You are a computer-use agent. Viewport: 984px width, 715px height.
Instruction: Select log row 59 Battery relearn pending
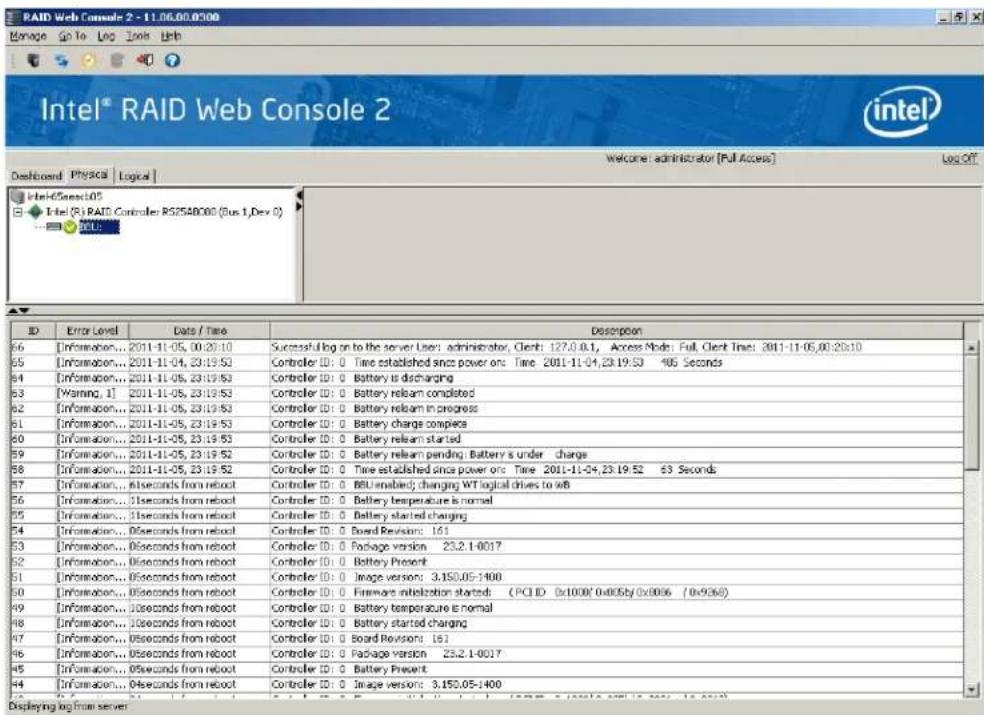pyautogui.click(x=487, y=454)
